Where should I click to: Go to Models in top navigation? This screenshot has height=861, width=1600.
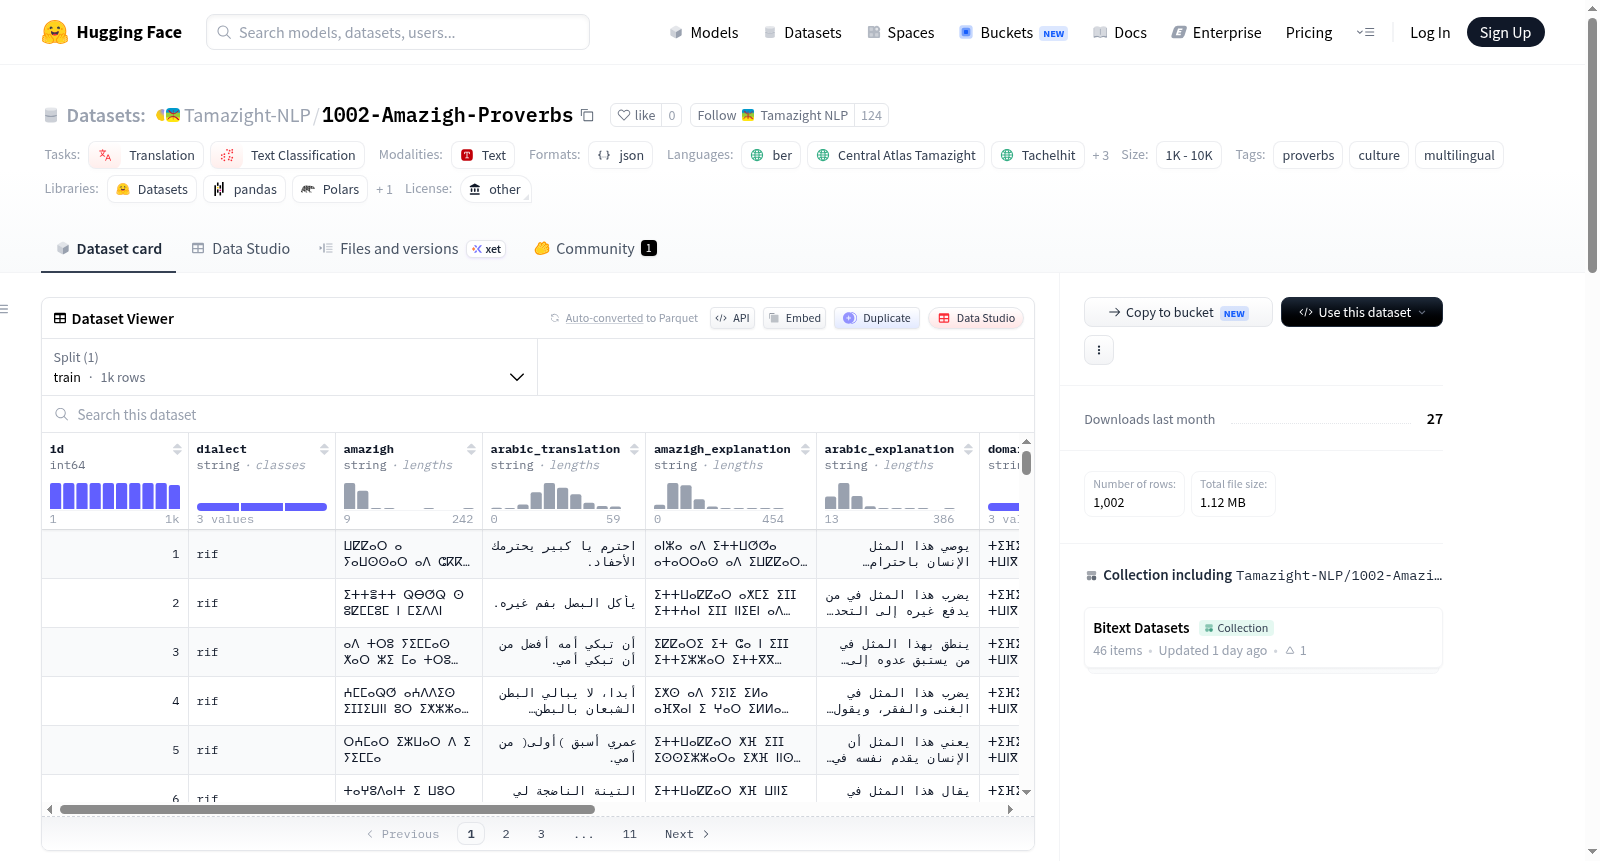pos(704,32)
